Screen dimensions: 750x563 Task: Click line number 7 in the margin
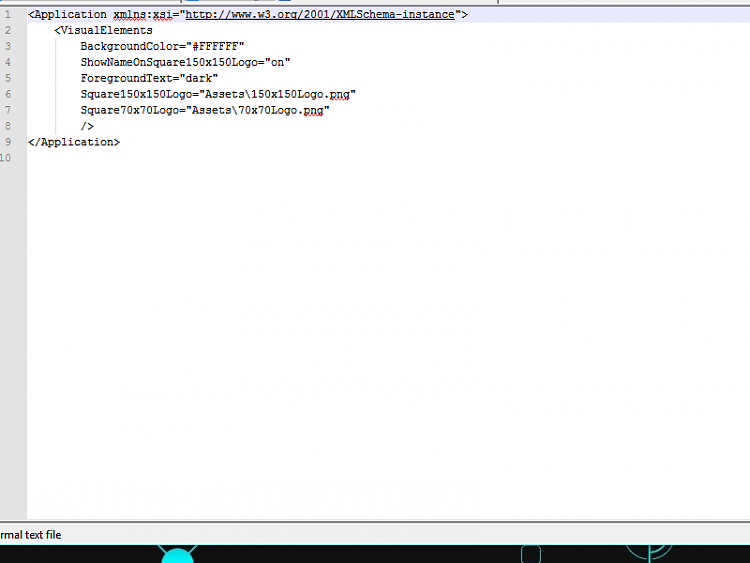(x=8, y=110)
